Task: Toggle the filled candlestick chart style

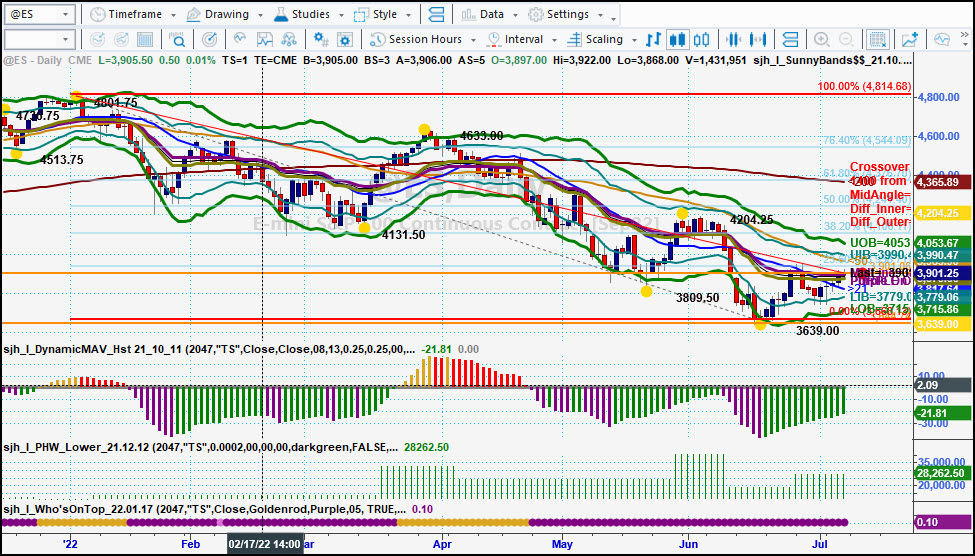Action: click(x=677, y=40)
